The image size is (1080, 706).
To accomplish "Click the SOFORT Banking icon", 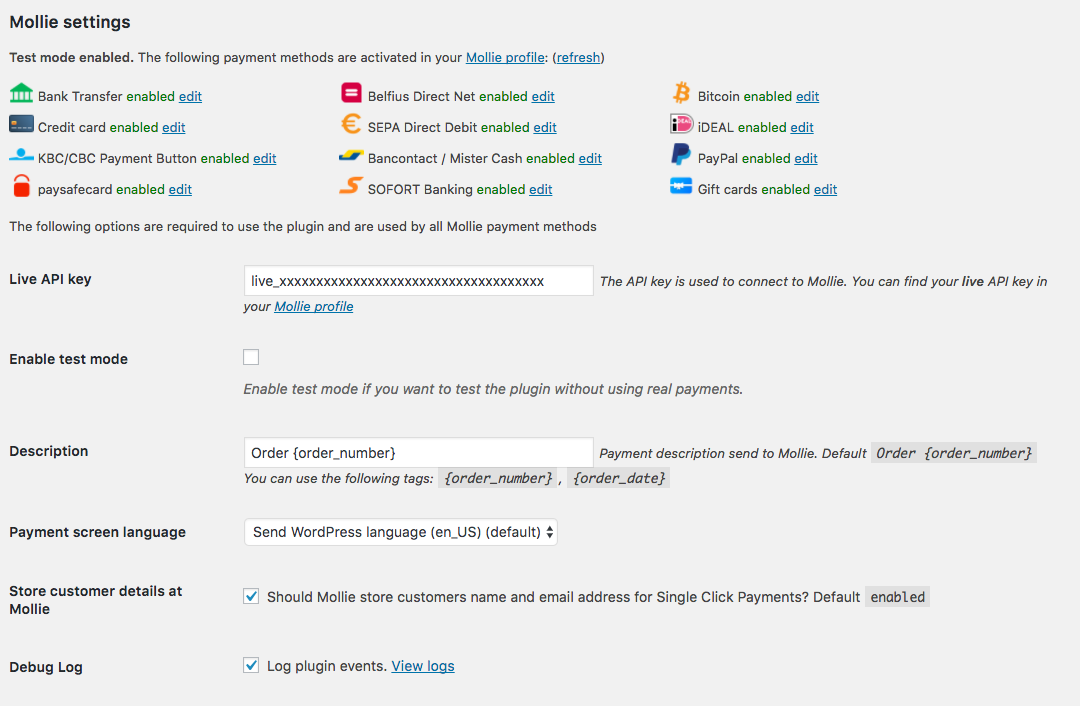I will [351, 187].
